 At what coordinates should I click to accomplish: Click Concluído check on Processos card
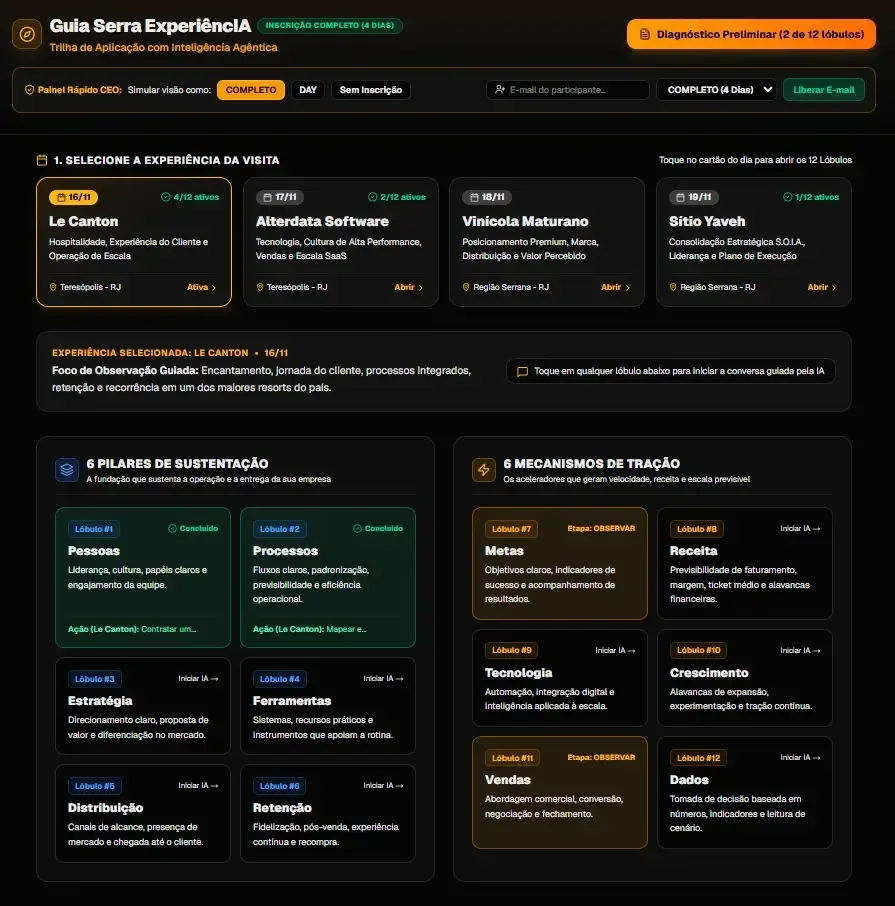click(x=378, y=529)
